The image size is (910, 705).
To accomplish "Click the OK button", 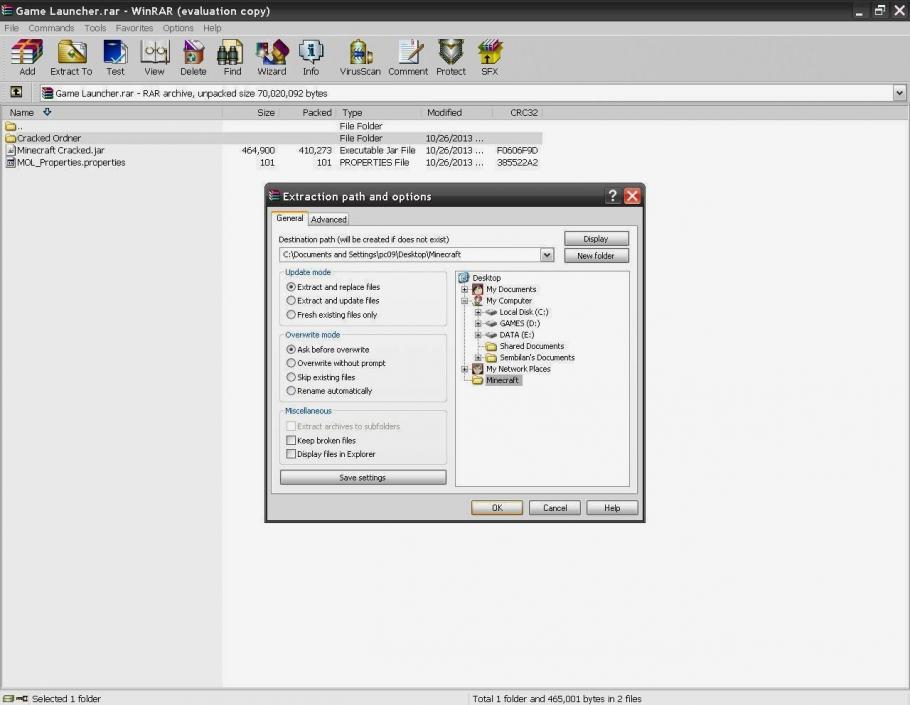I will [x=497, y=508].
